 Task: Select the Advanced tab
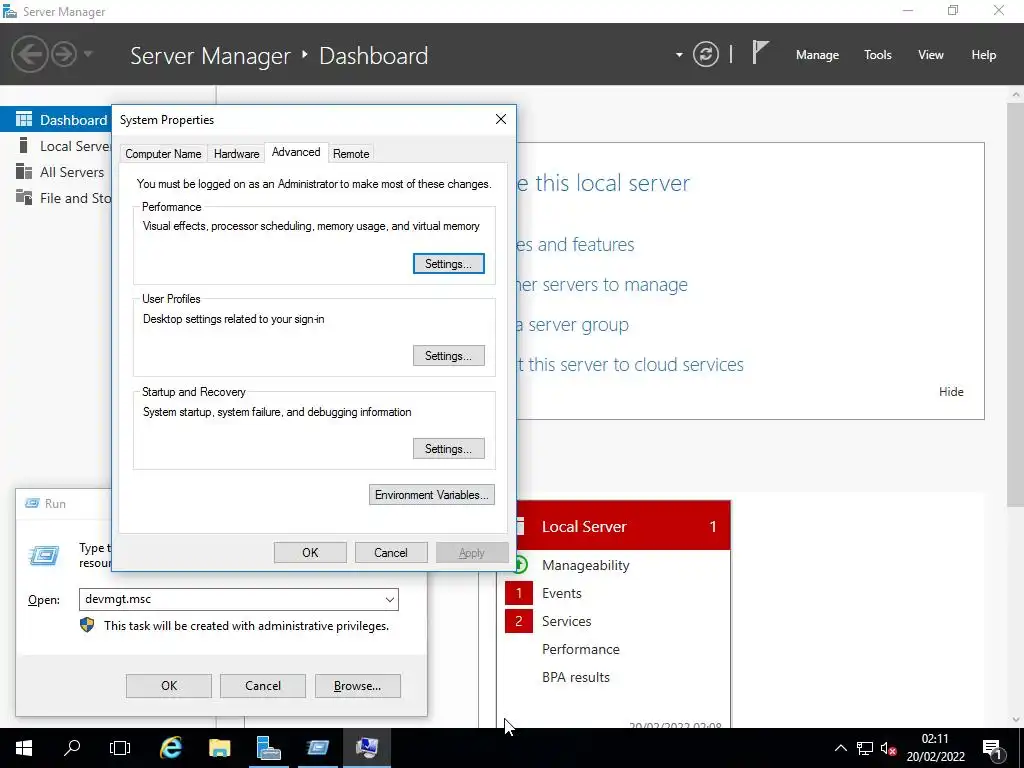tap(296, 152)
